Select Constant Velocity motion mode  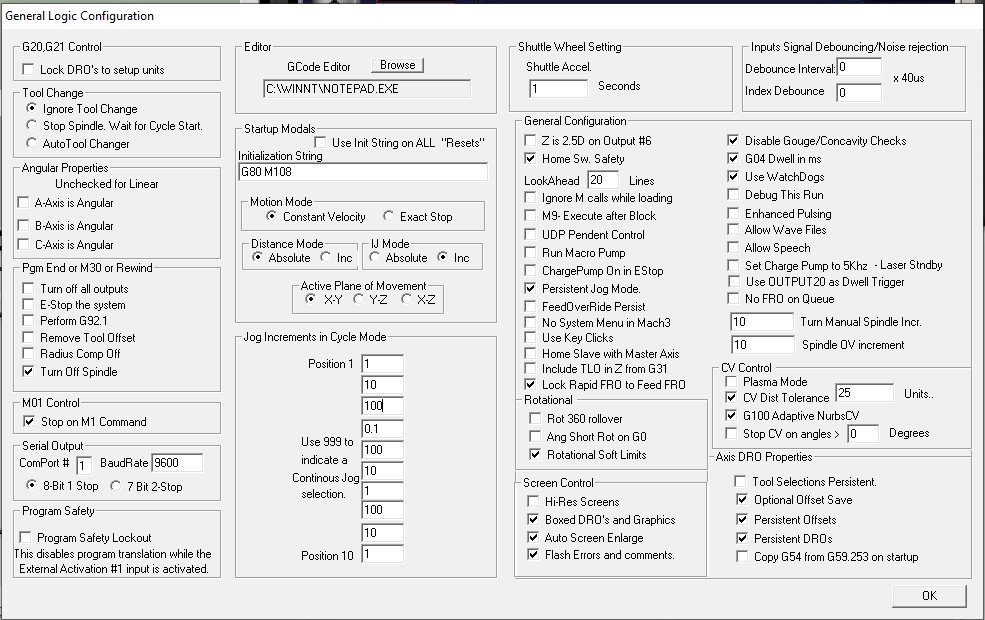tap(271, 216)
